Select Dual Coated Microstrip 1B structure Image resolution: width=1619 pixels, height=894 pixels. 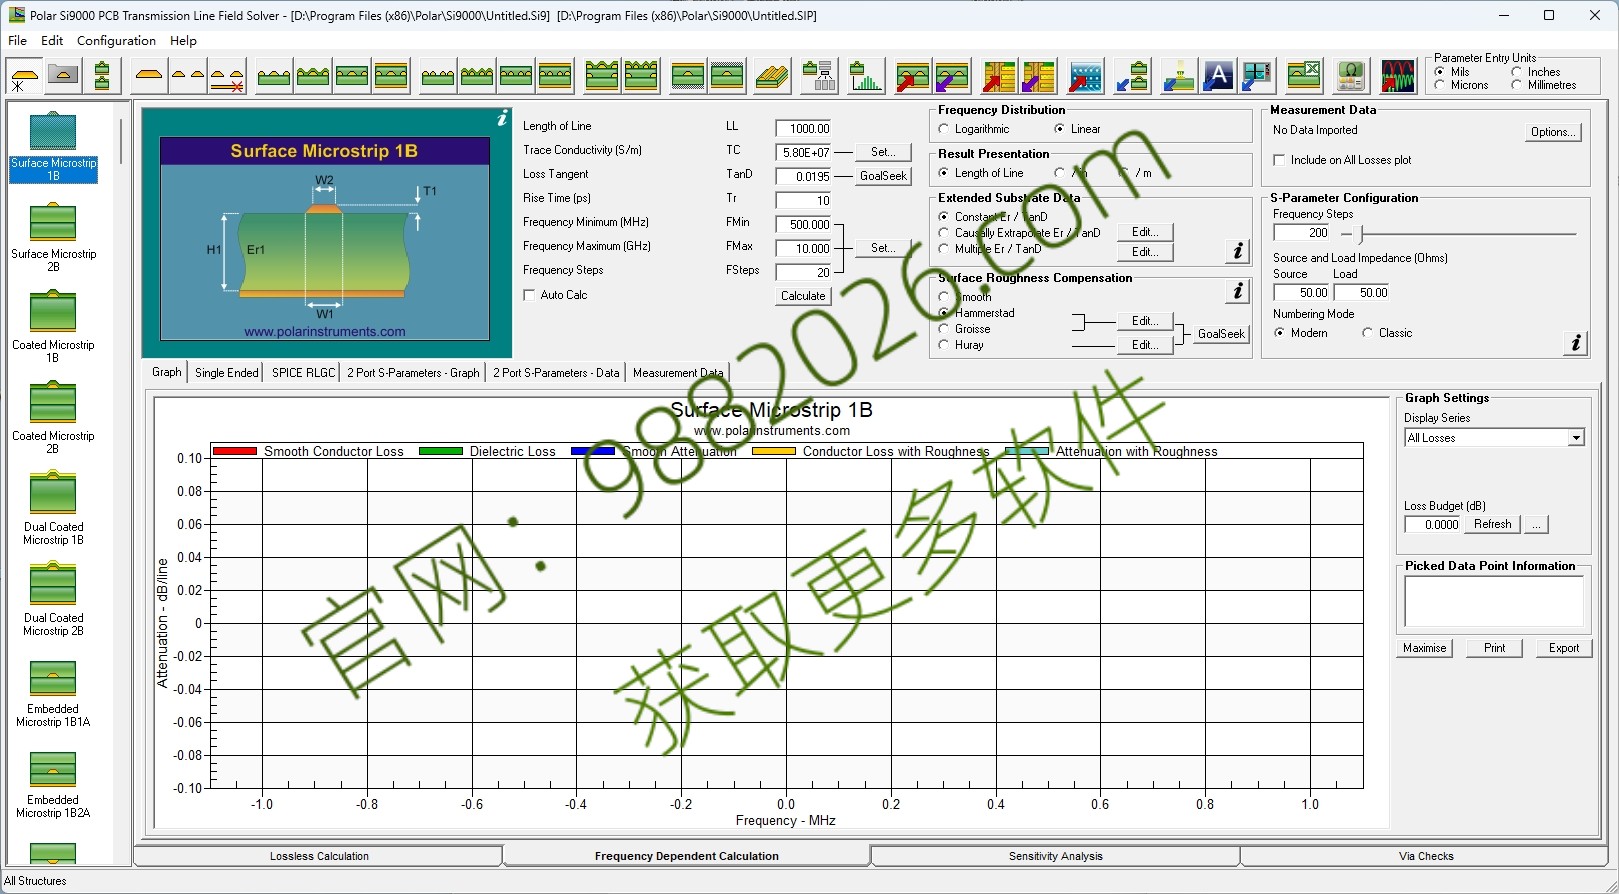[53, 509]
